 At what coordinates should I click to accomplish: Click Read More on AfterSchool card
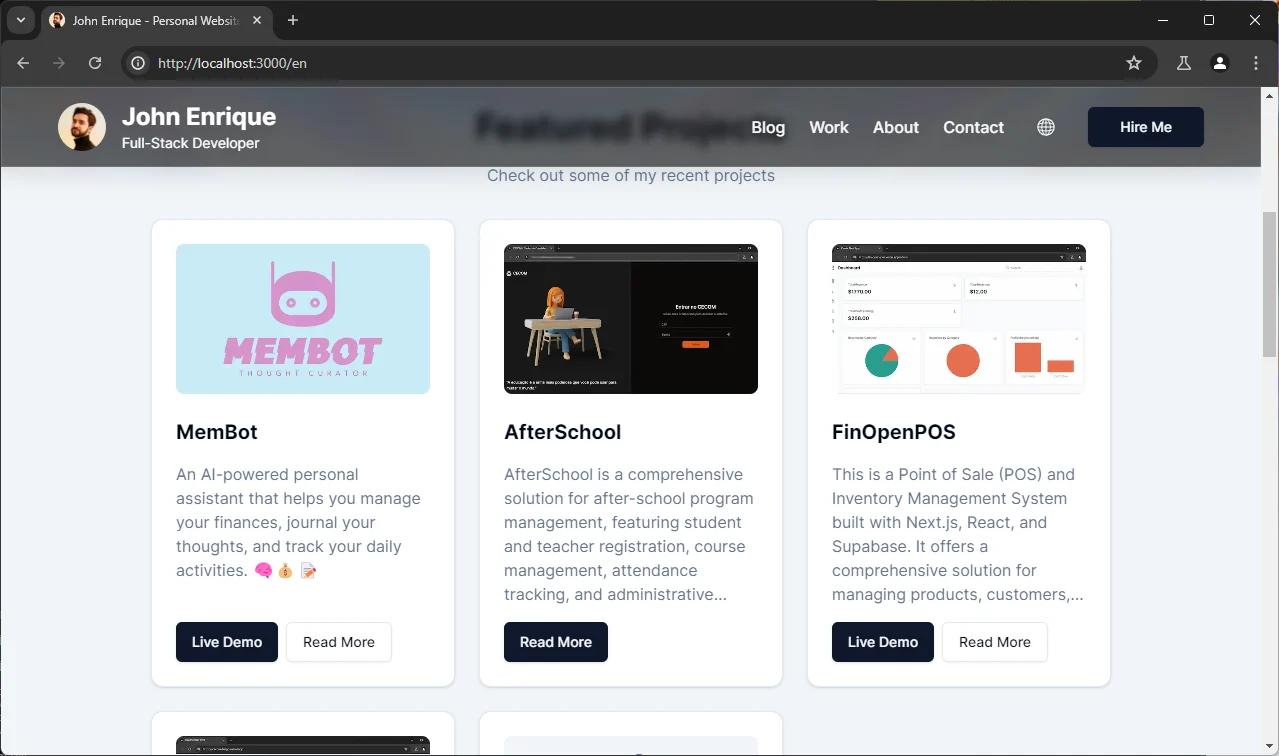coord(556,642)
